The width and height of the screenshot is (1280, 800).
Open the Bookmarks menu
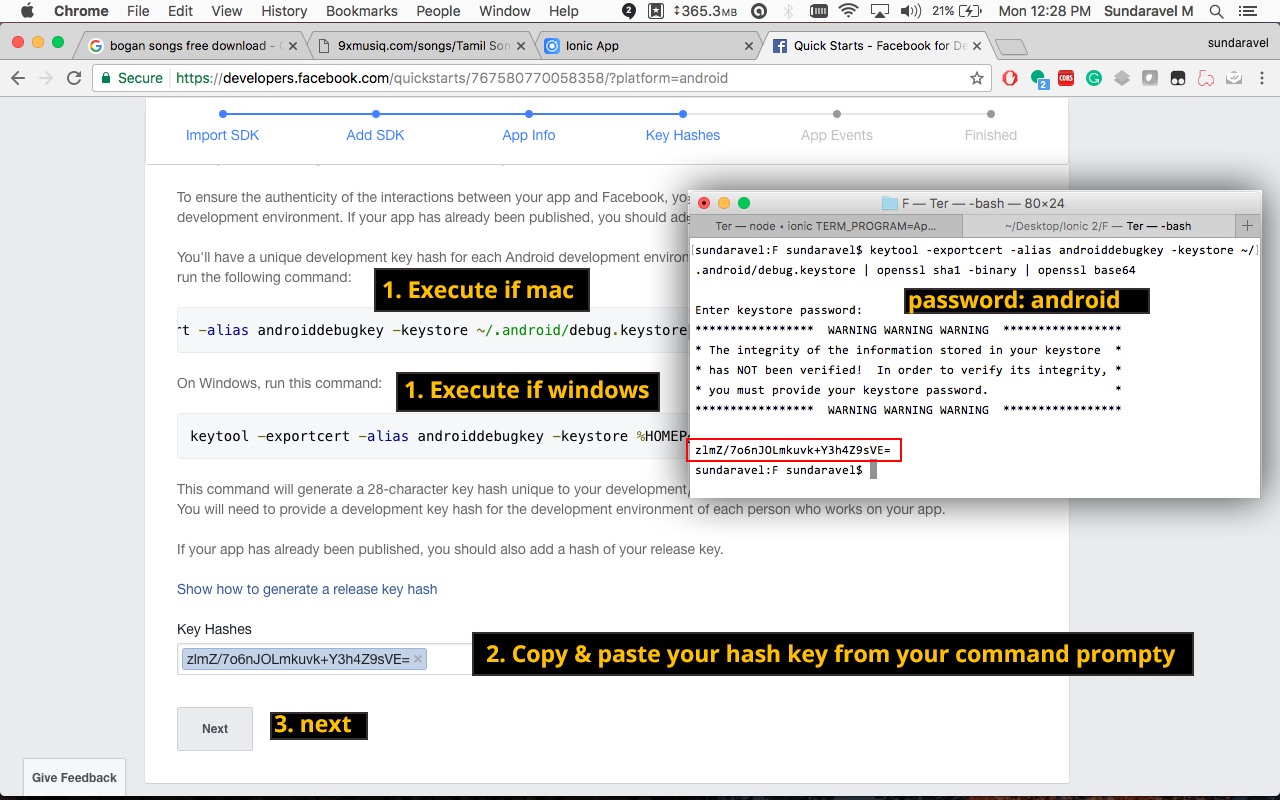[362, 11]
